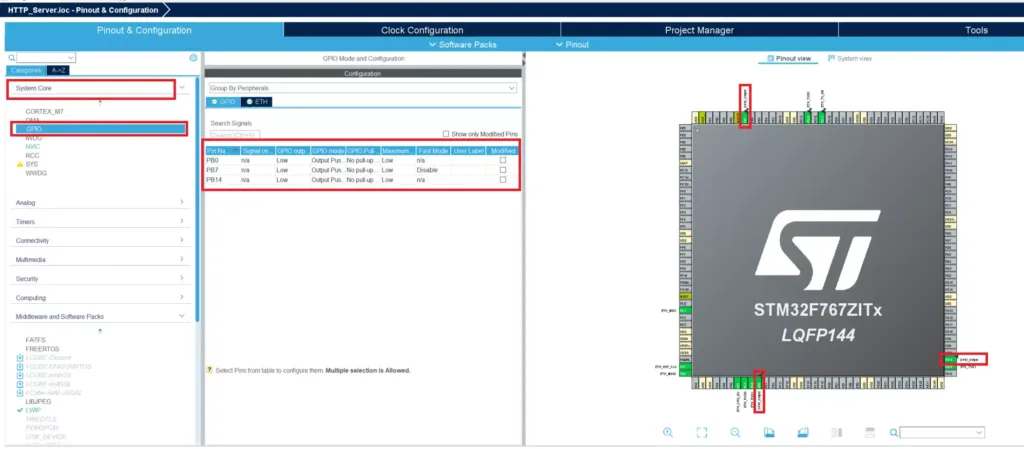This screenshot has width=1024, height=449.
Task: Expand the Security category
Action: point(182,278)
